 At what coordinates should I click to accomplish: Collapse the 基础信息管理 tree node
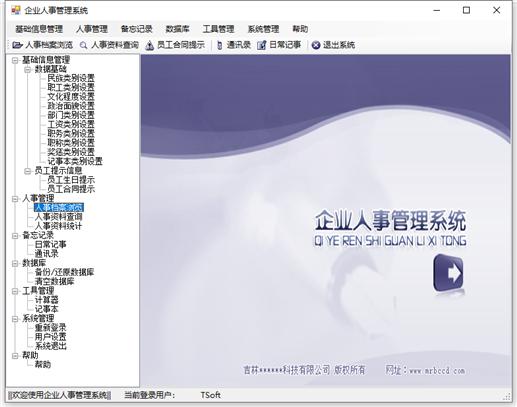click(15, 60)
